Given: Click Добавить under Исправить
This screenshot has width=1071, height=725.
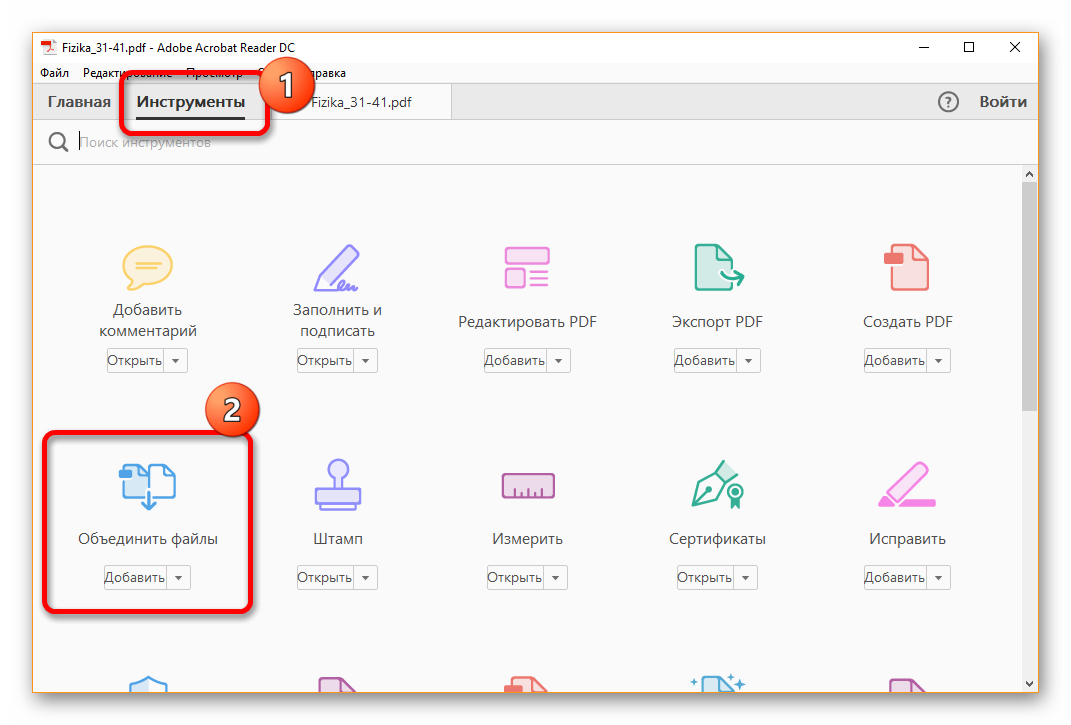Looking at the screenshot, I should (x=895, y=578).
